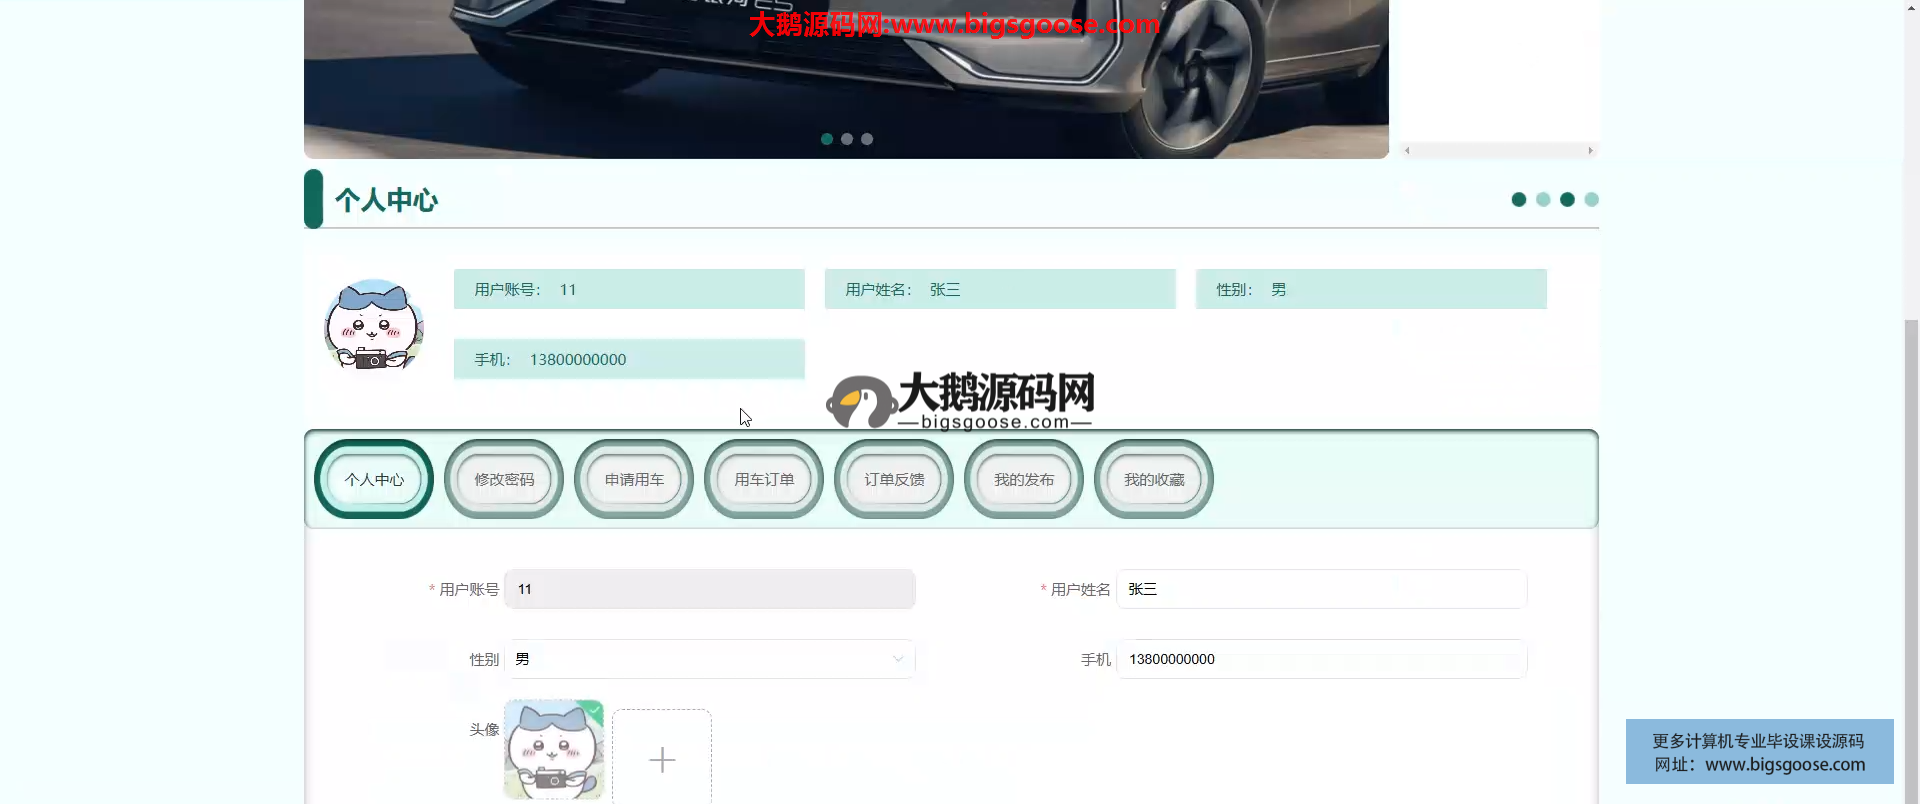Image resolution: width=1920 pixels, height=804 pixels.
Task: Select the first carousel indicator dot
Action: click(x=827, y=139)
